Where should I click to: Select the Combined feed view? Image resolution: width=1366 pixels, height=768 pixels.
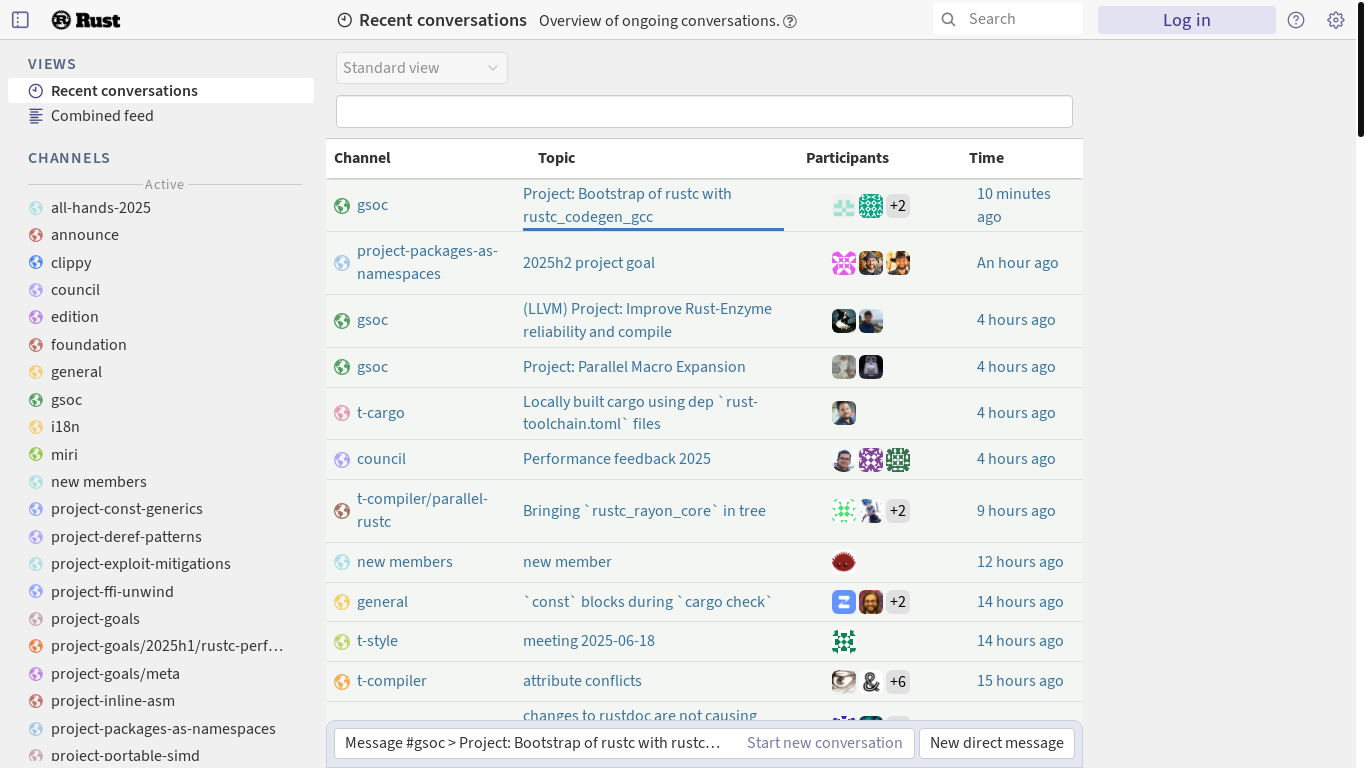[x=161, y=116]
